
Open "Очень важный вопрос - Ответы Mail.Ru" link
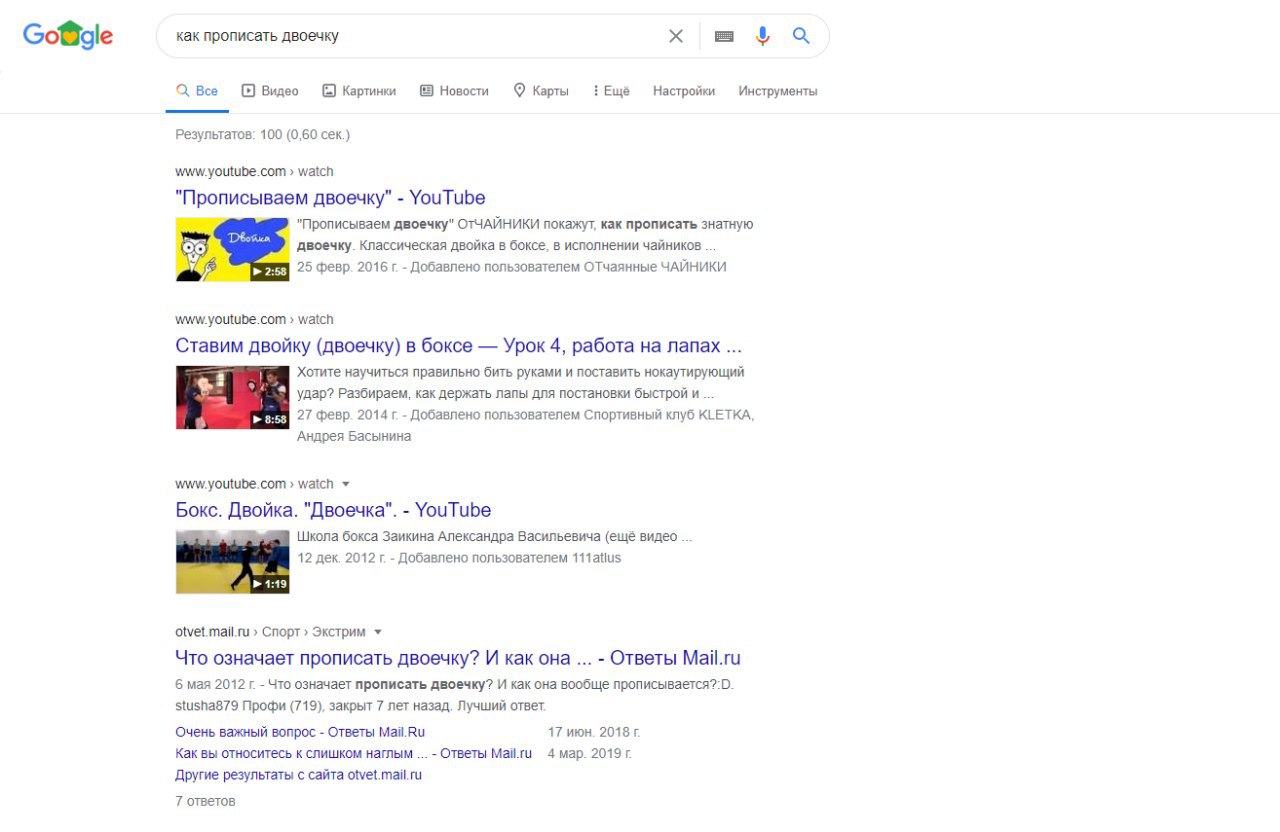(300, 732)
